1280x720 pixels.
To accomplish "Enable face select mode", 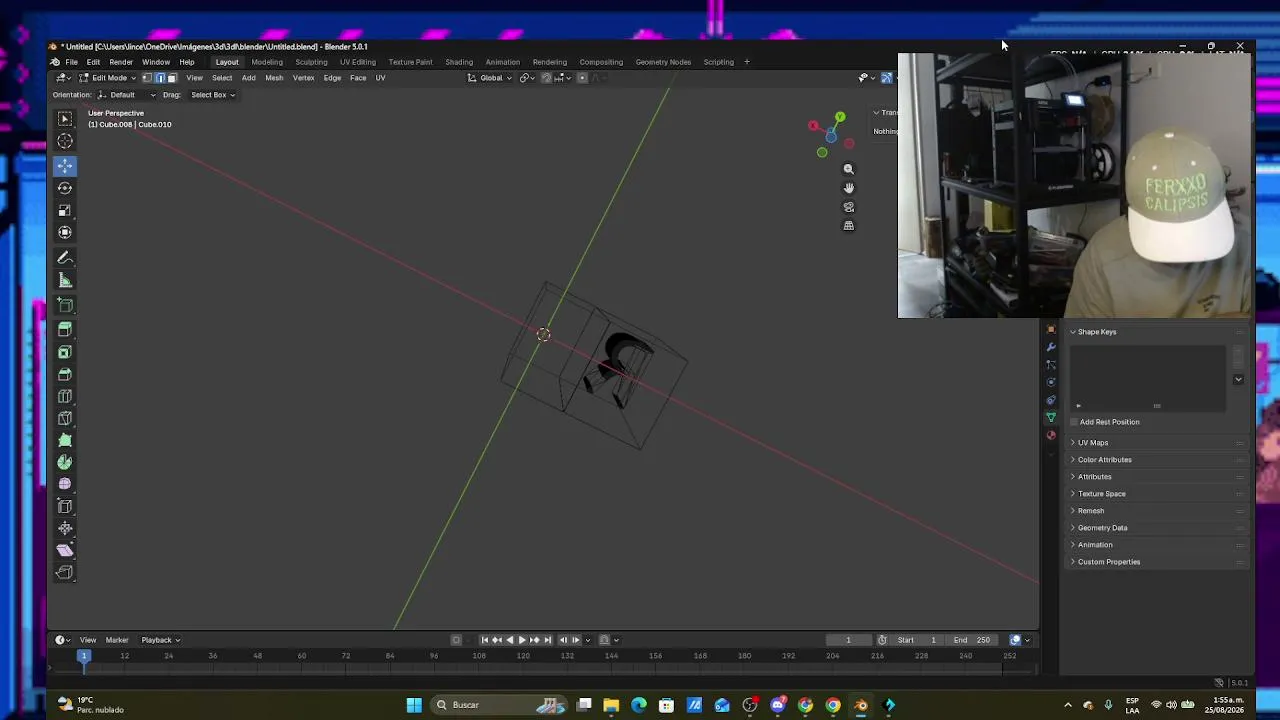I will pos(172,78).
